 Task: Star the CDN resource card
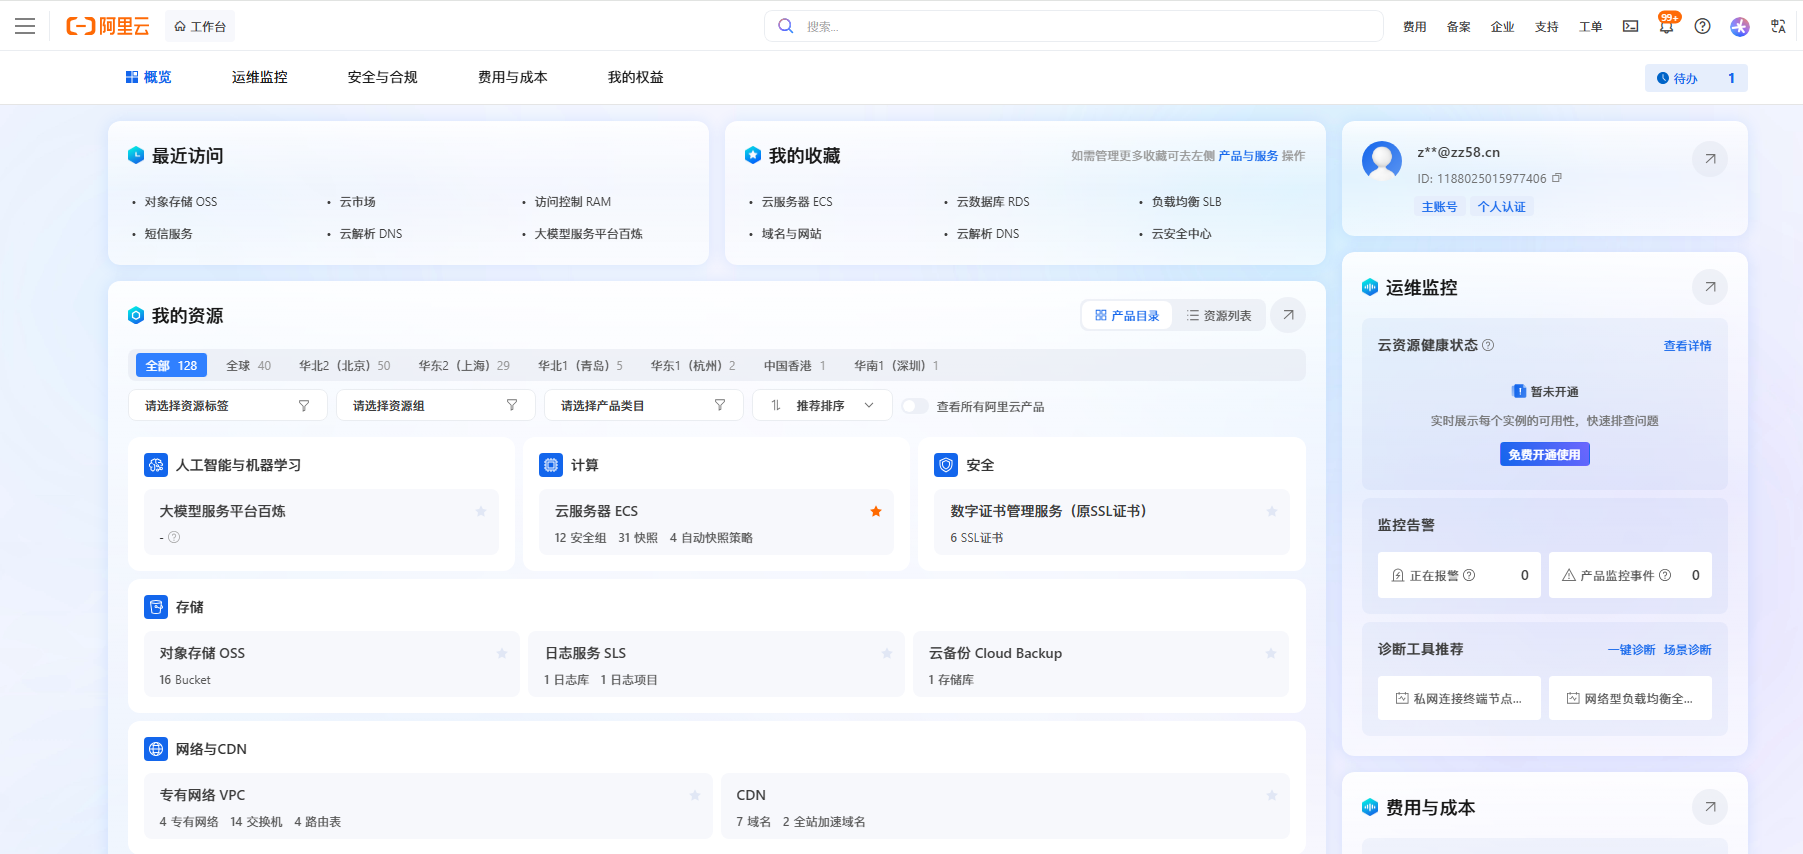pyautogui.click(x=1272, y=795)
